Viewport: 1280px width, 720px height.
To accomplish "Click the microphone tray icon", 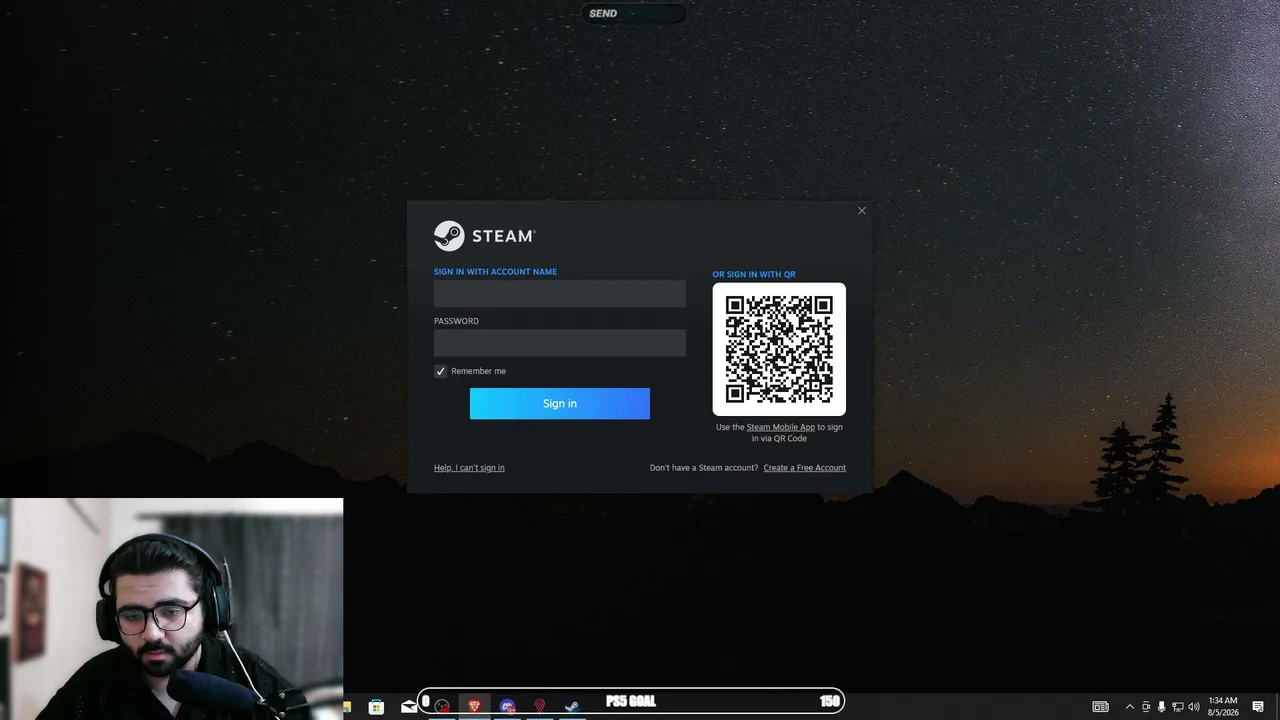I will 1161,707.
